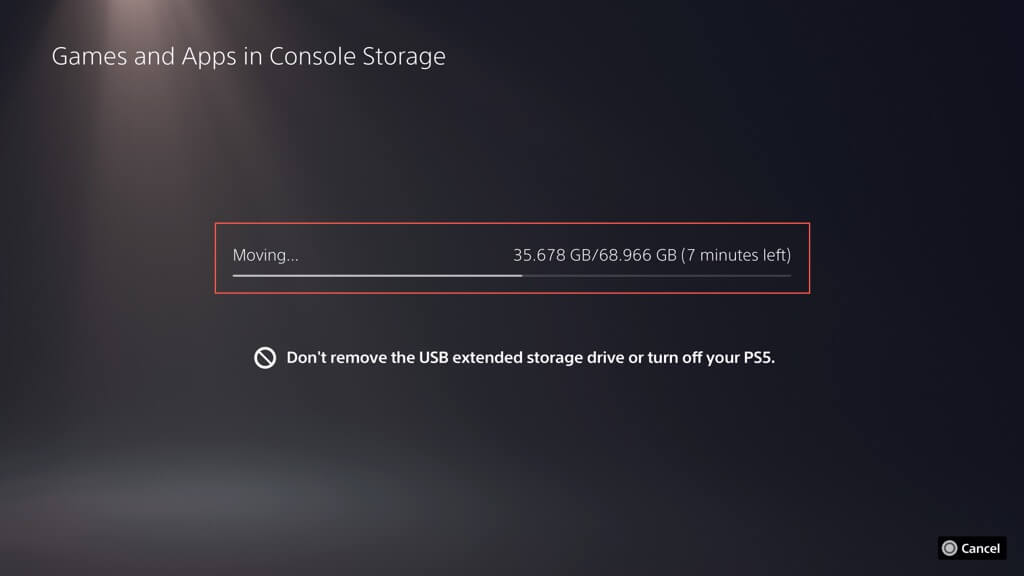1024x576 pixels.
Task: Click the "7 minutes left" time estimate
Action: (736, 255)
